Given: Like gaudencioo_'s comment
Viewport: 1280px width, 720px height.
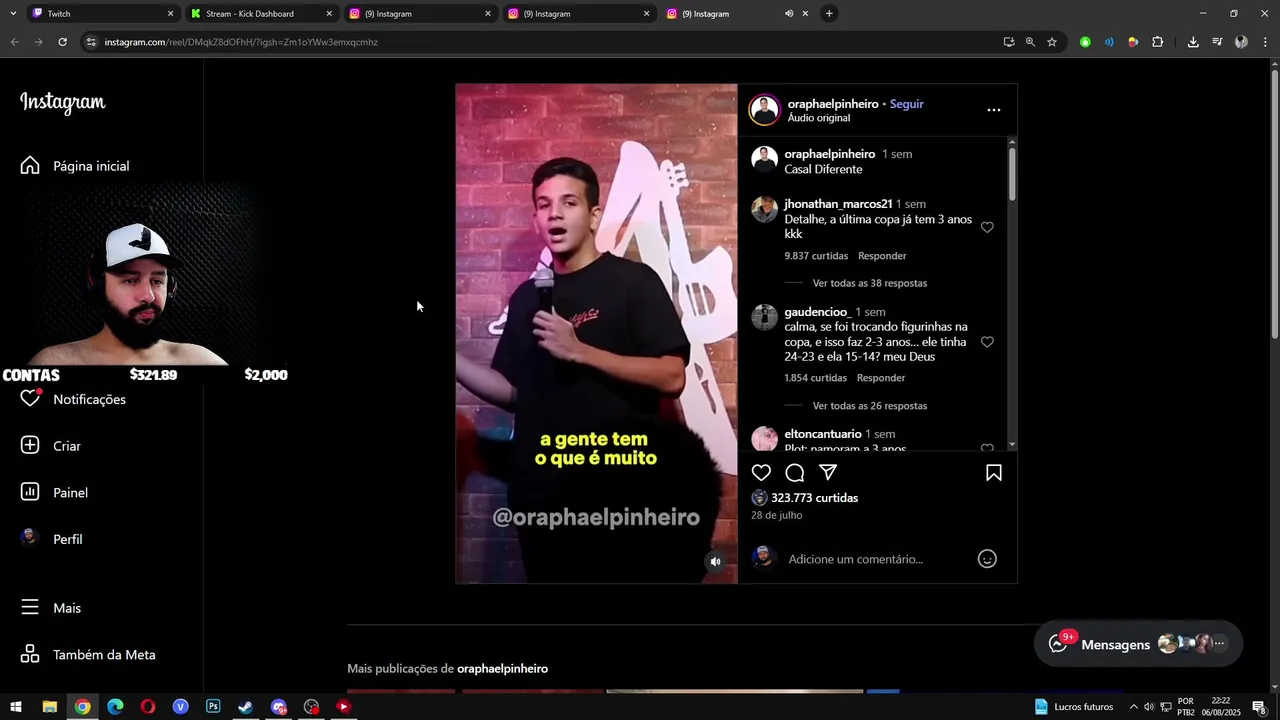Looking at the screenshot, I should click(x=987, y=342).
